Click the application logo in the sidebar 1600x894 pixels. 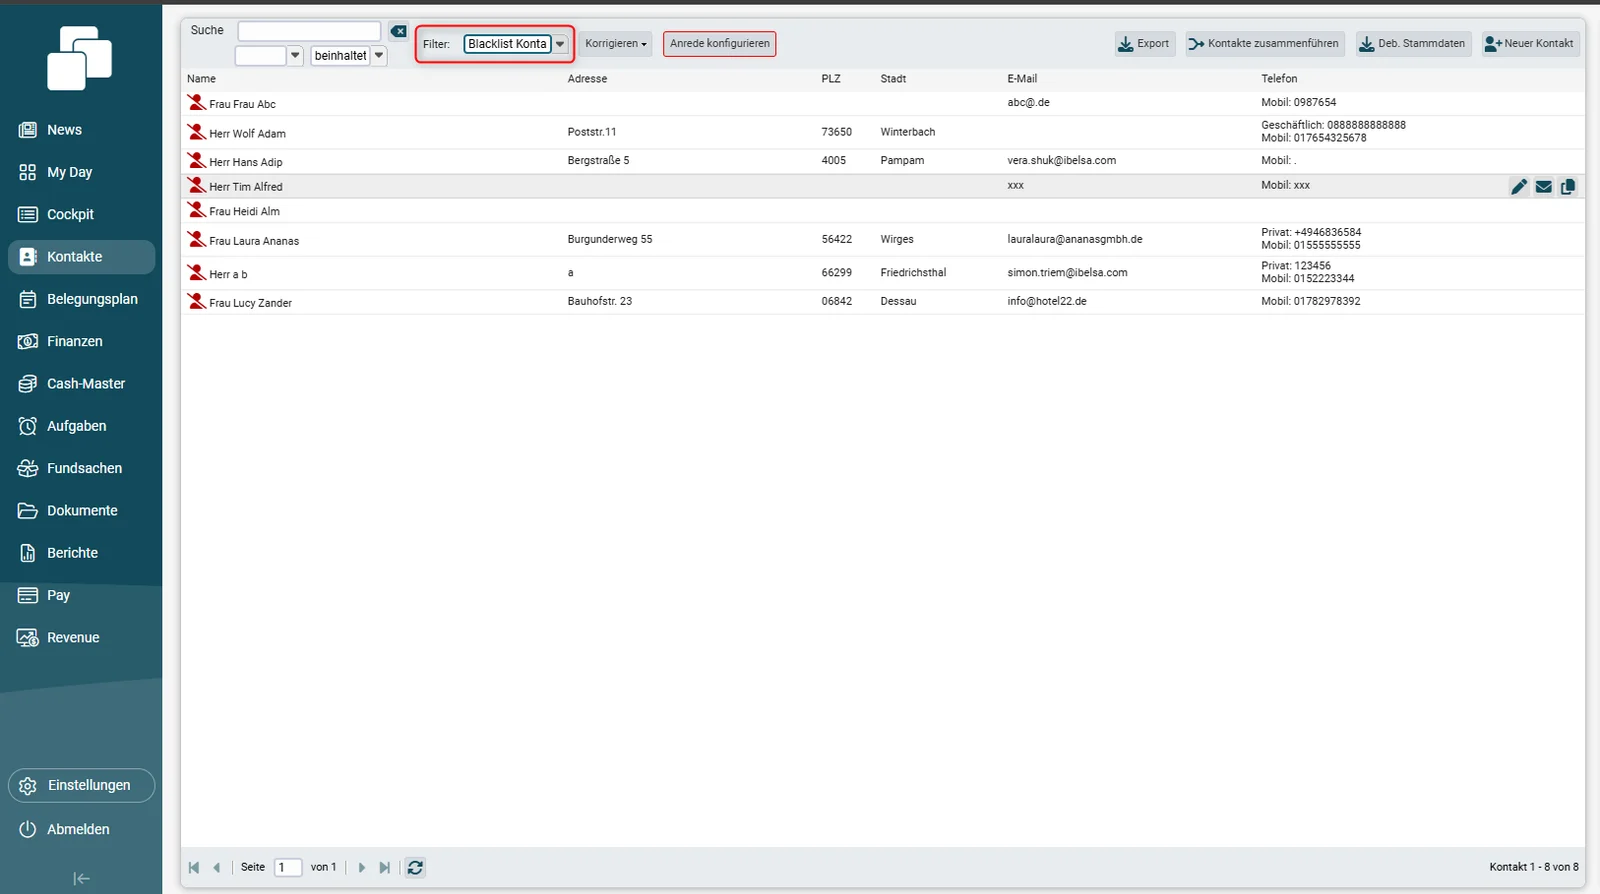click(x=80, y=58)
